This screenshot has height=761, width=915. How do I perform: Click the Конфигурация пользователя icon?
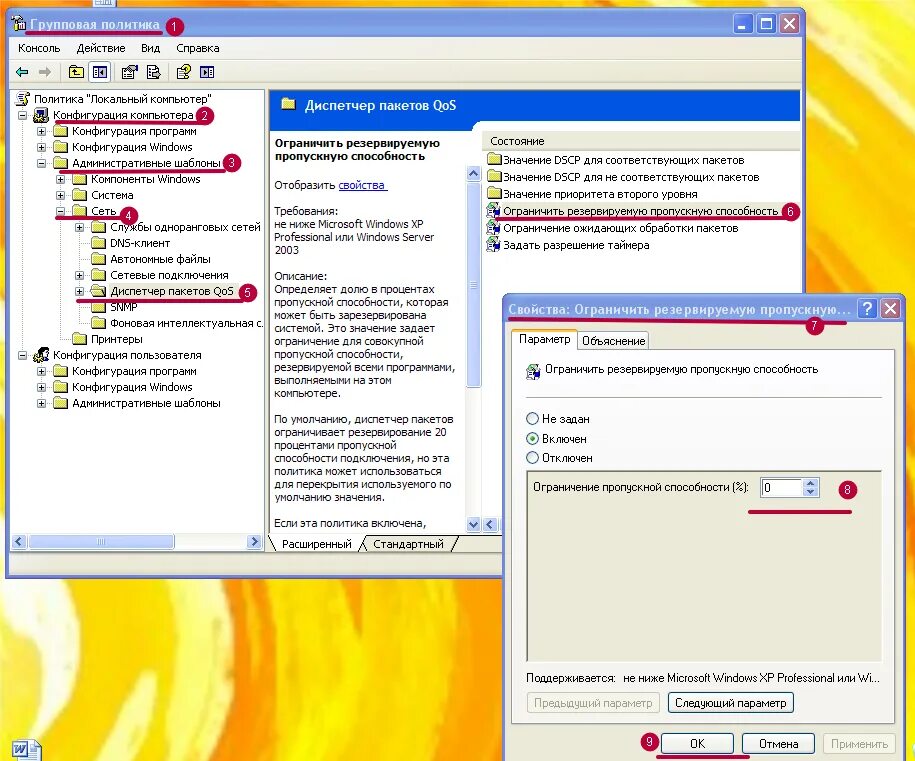click(x=41, y=355)
